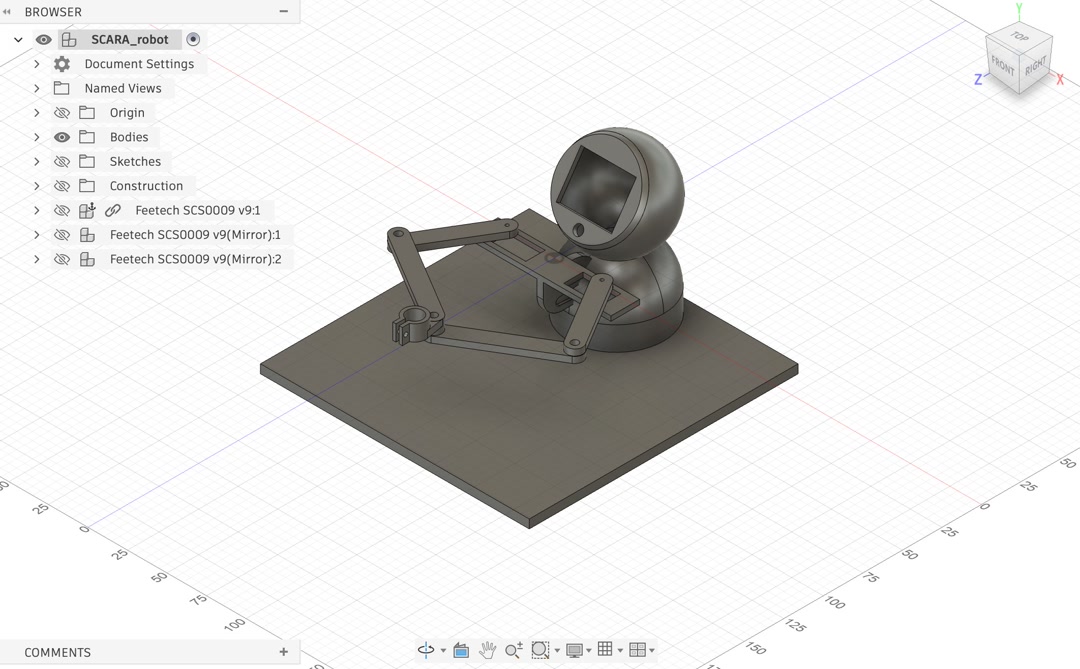
Task: Select SCARA_robot label in browser
Action: click(x=129, y=40)
